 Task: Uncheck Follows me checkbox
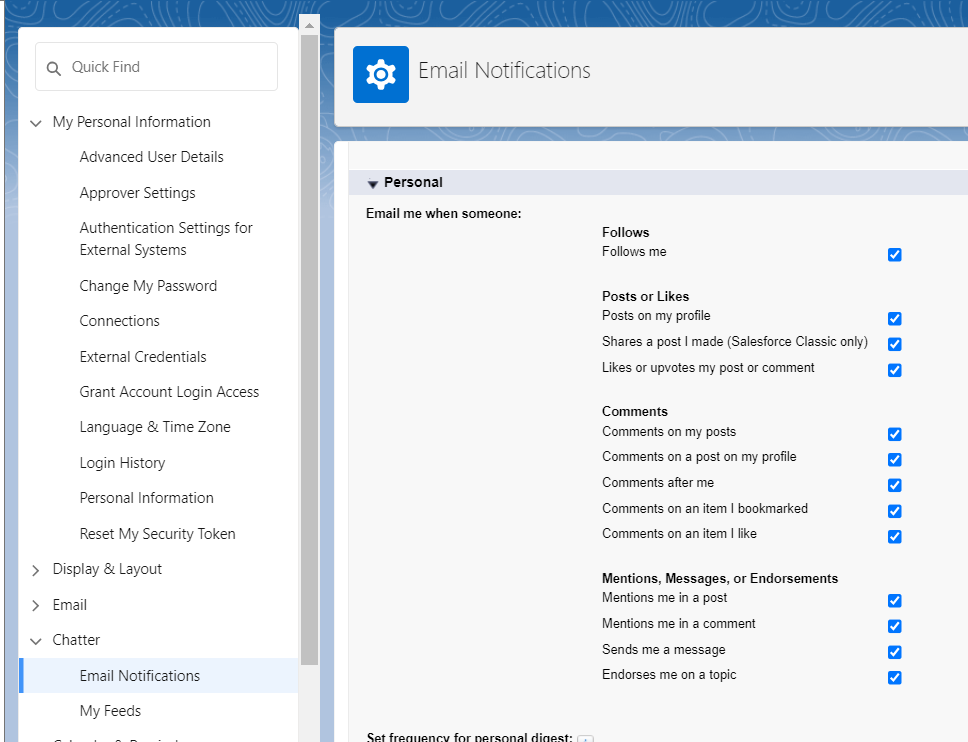click(x=895, y=254)
